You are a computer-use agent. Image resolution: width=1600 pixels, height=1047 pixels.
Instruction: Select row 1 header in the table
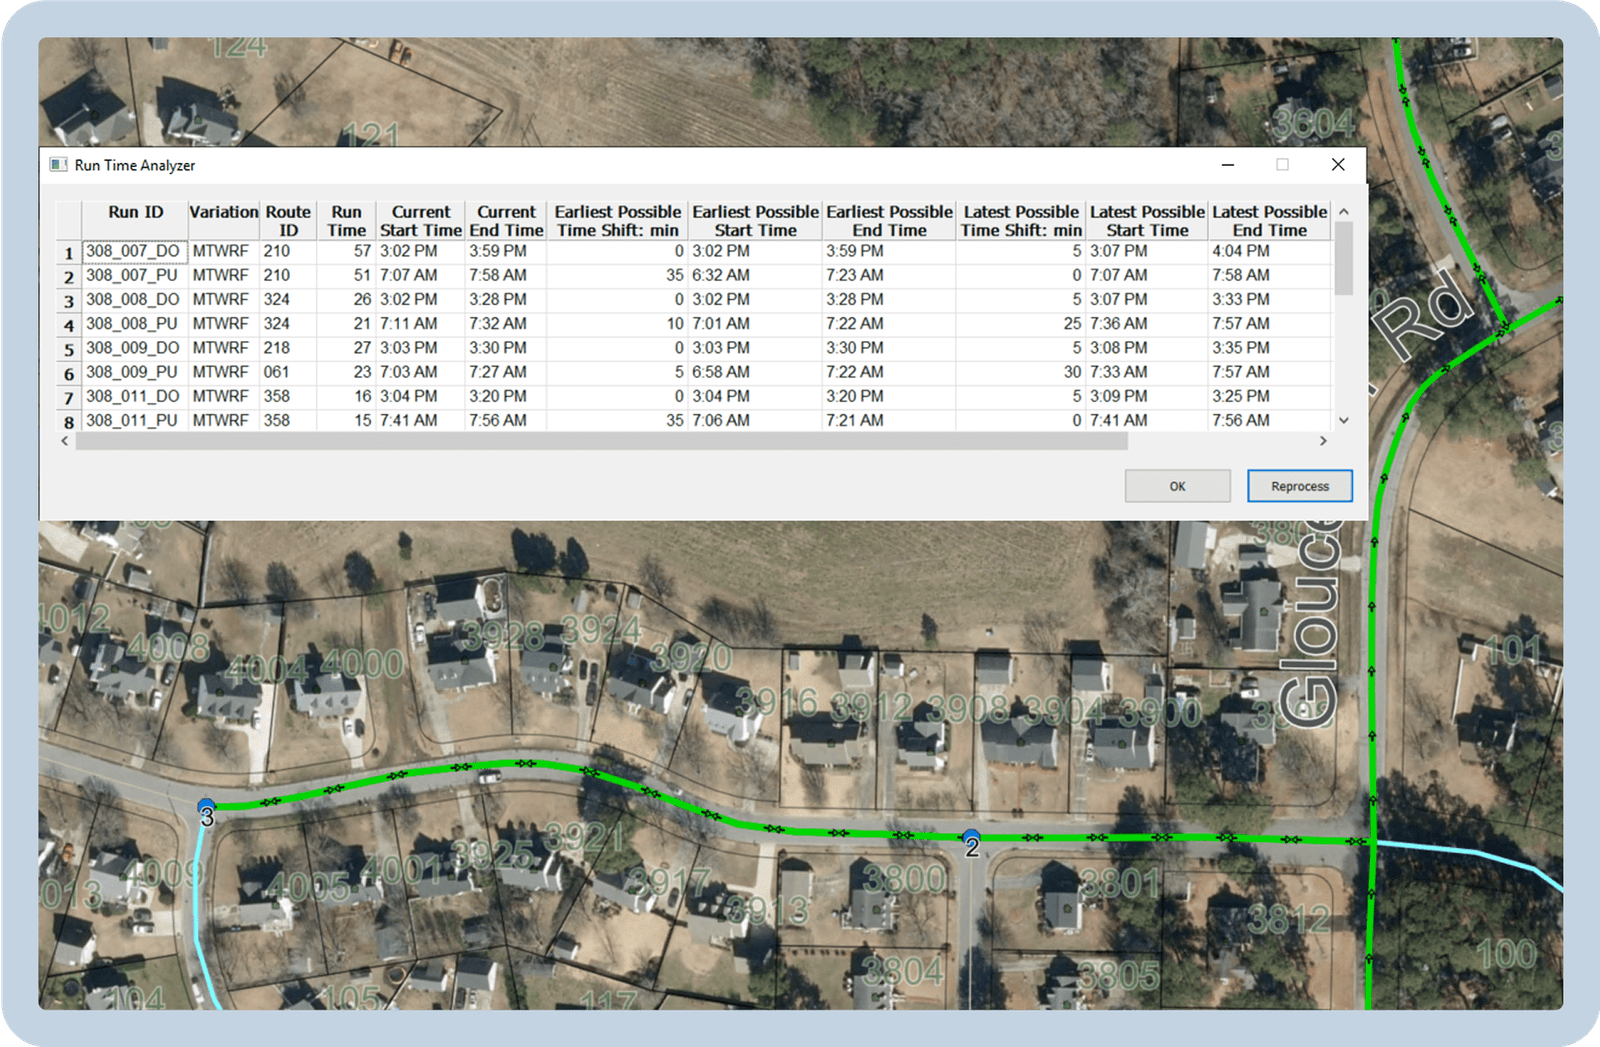pos(69,253)
